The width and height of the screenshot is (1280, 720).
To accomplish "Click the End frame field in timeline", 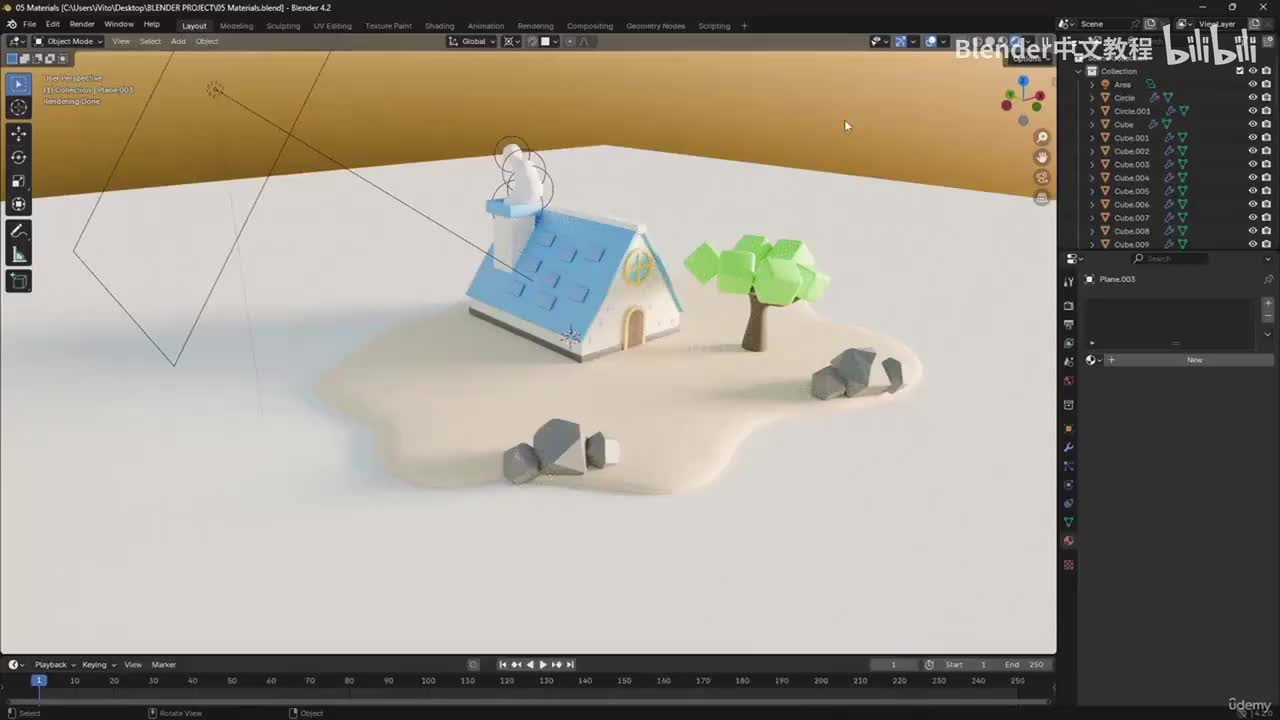I will pos(1024,665).
